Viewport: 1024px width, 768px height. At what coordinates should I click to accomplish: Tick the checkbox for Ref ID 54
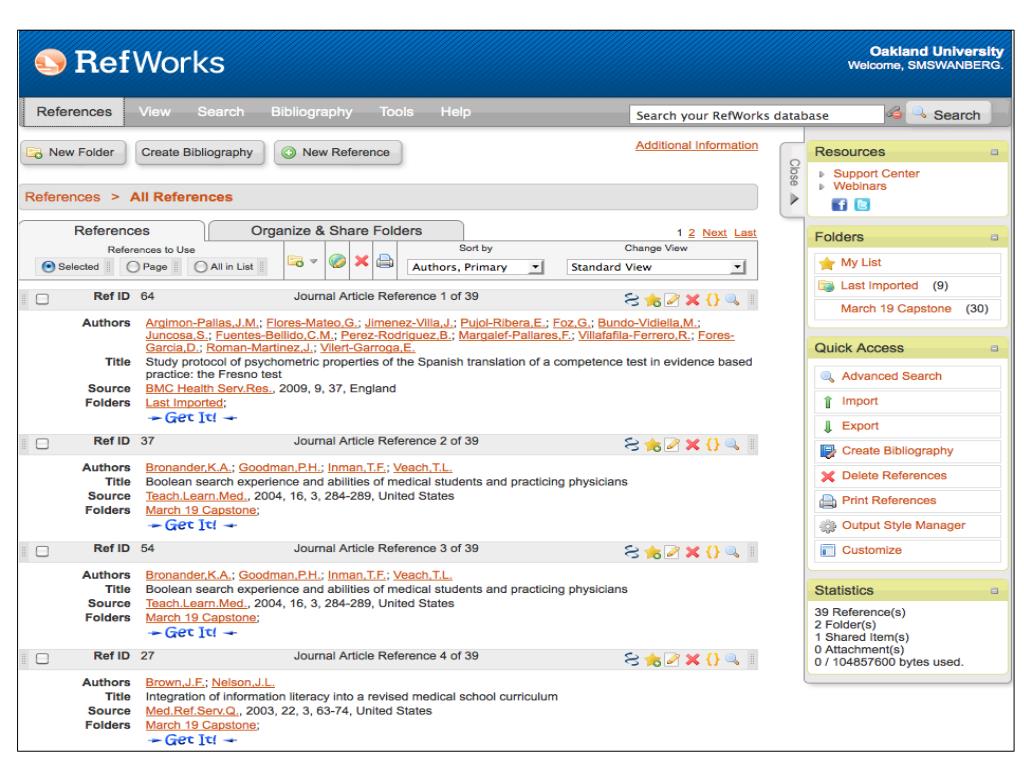(x=42, y=551)
